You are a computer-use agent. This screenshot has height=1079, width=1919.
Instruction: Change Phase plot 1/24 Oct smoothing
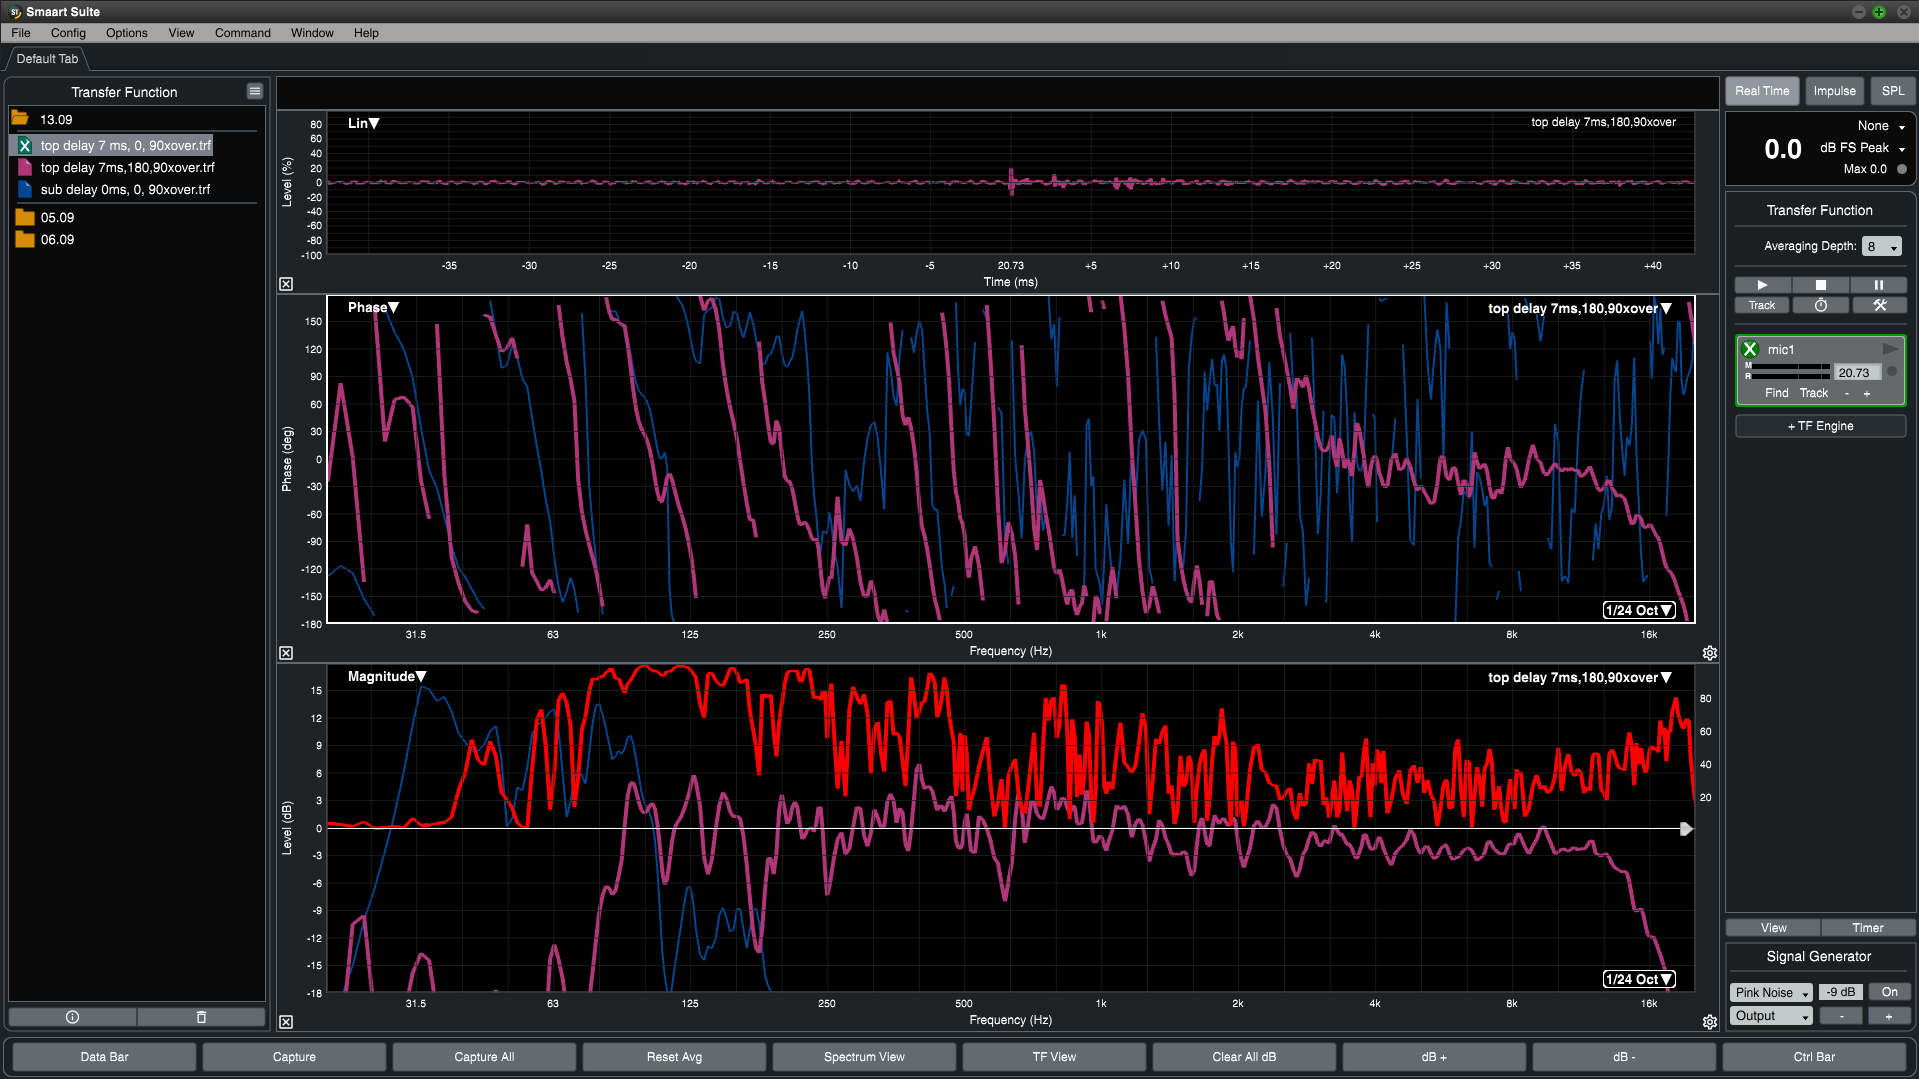[1639, 610]
